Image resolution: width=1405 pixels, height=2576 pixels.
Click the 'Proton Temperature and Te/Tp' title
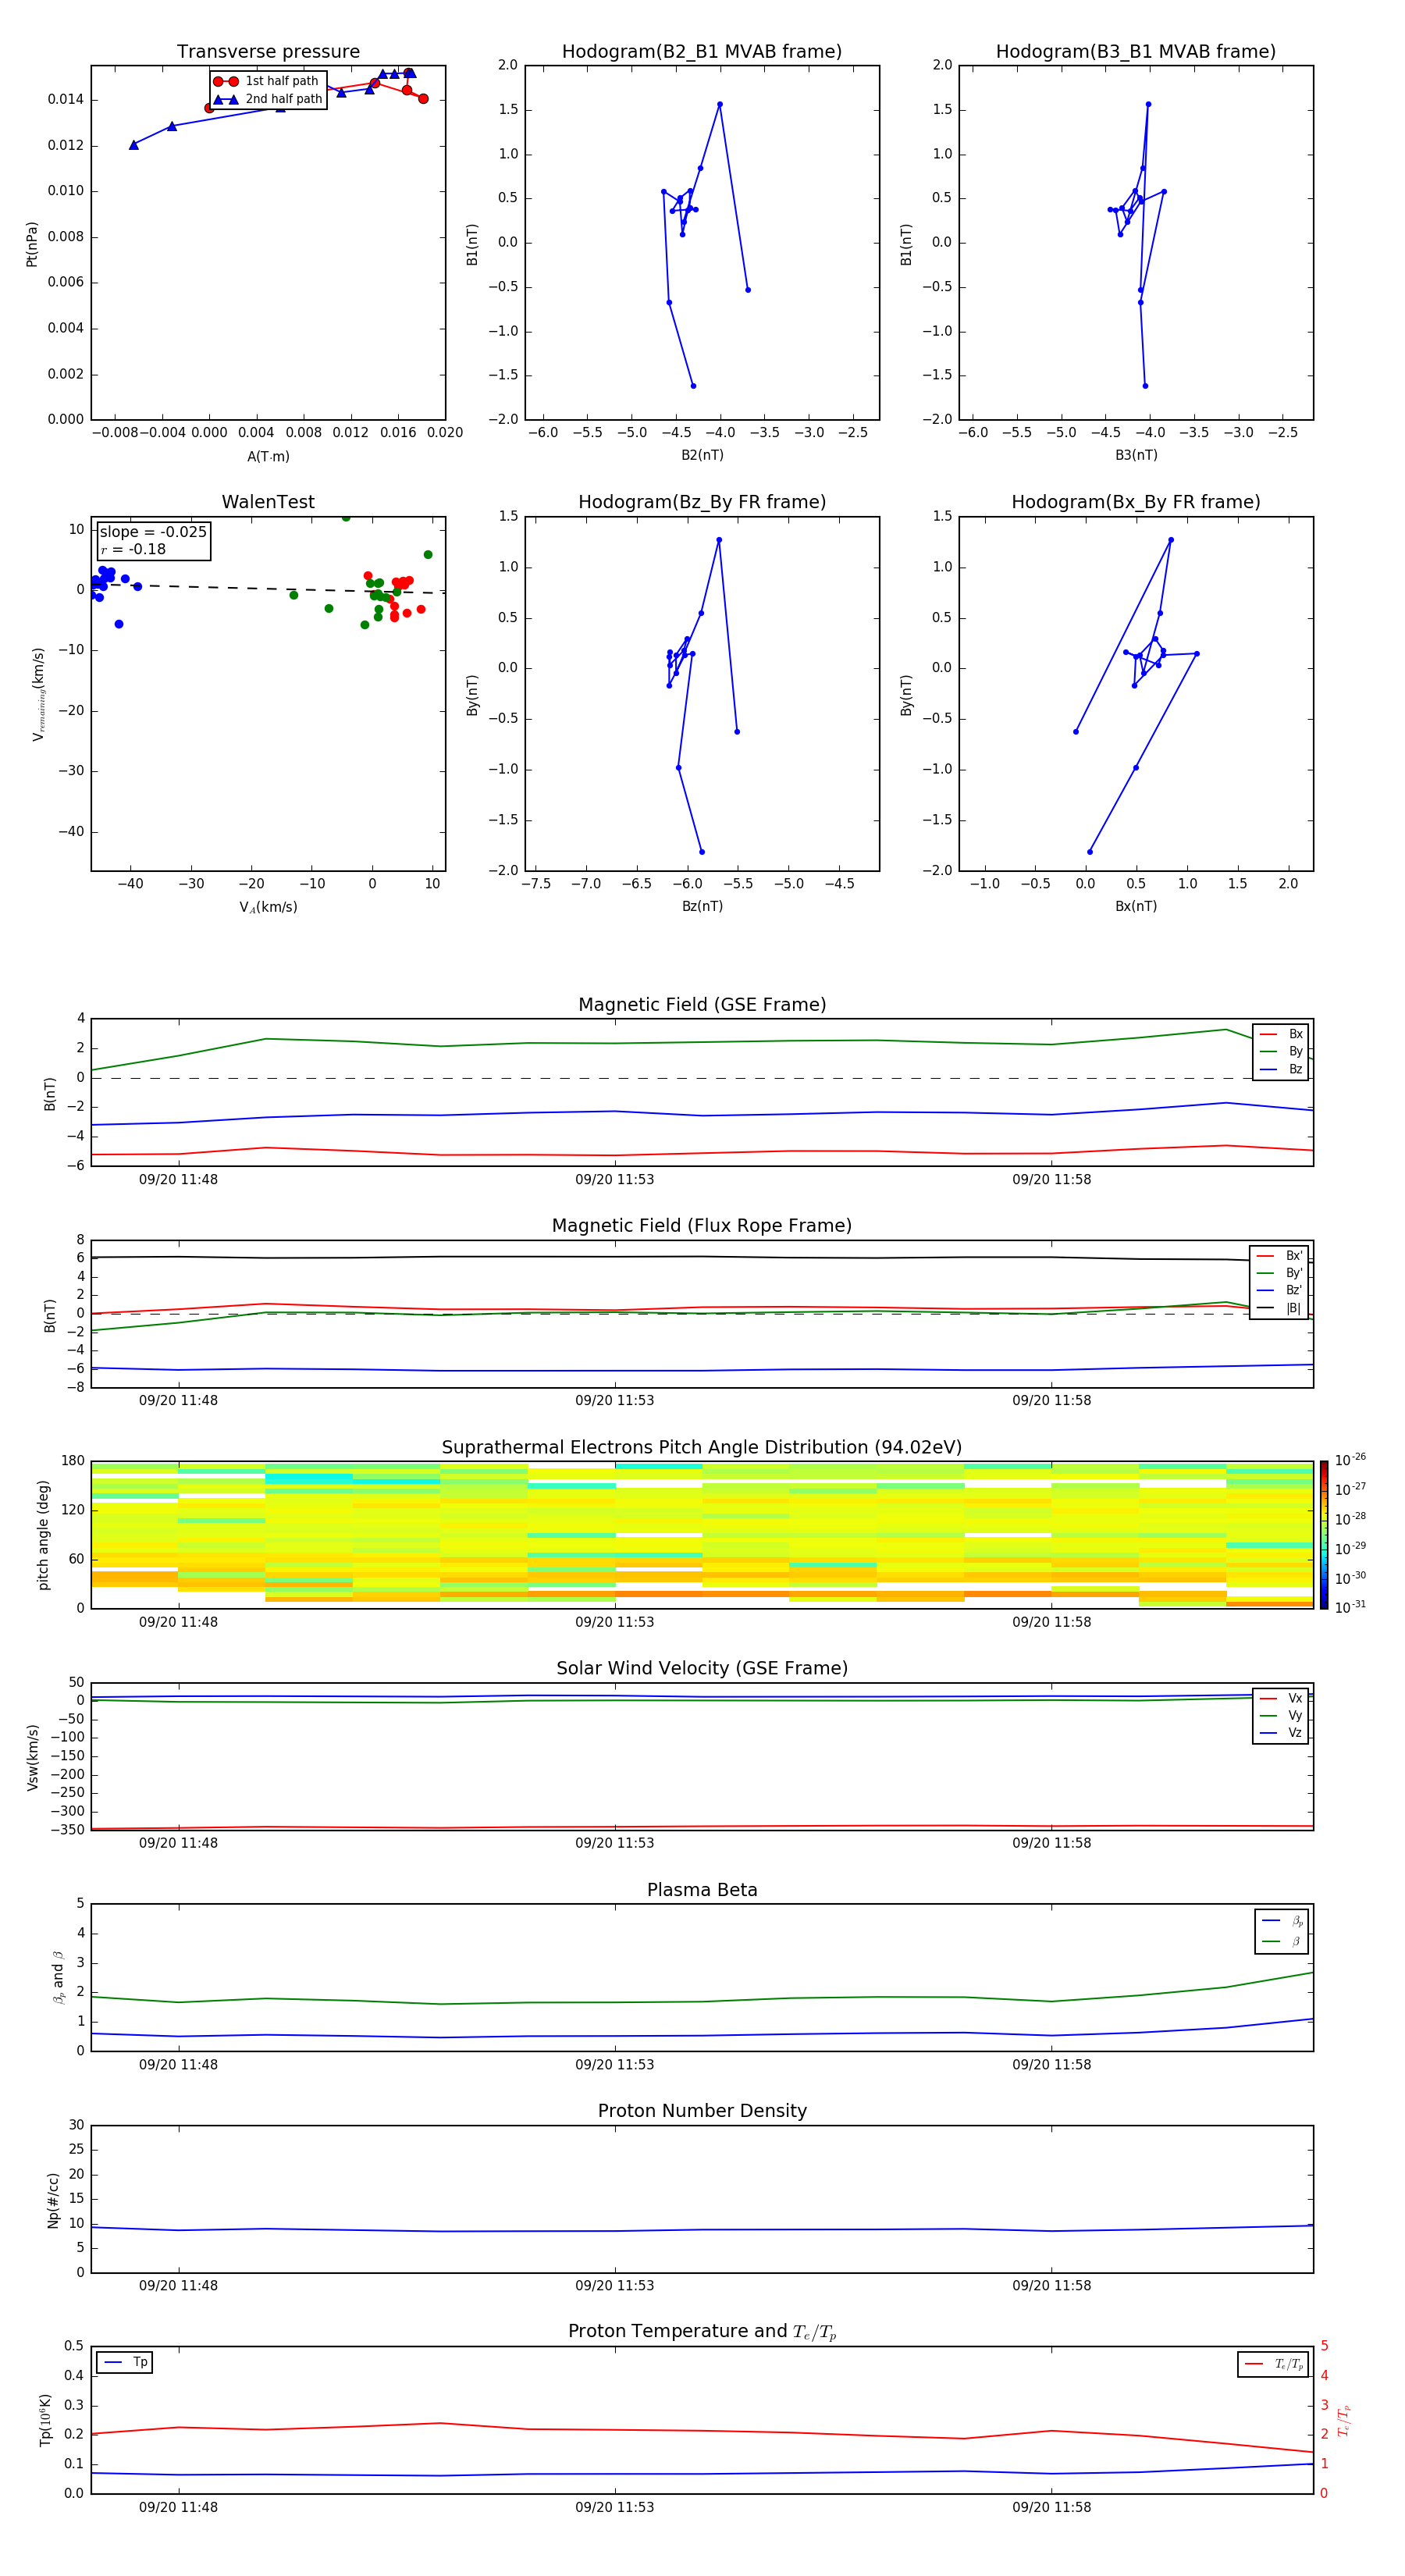coord(702,2332)
